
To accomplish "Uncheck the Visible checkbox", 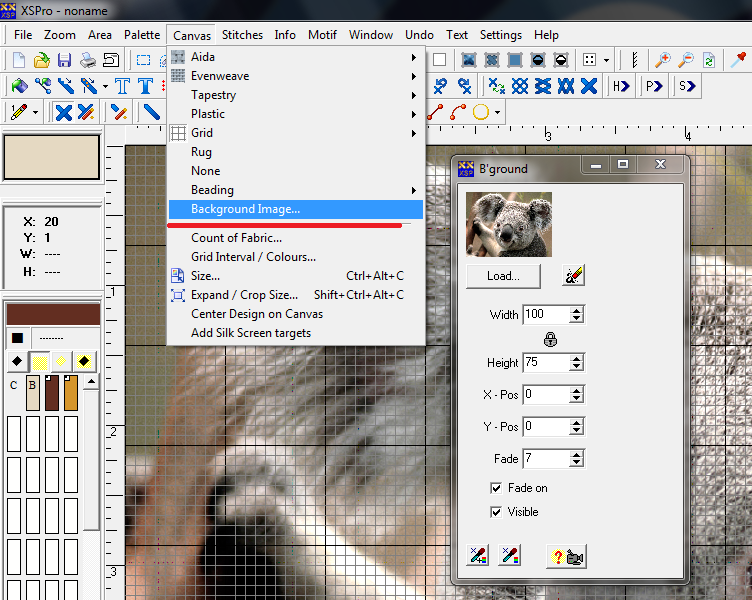I will [496, 512].
